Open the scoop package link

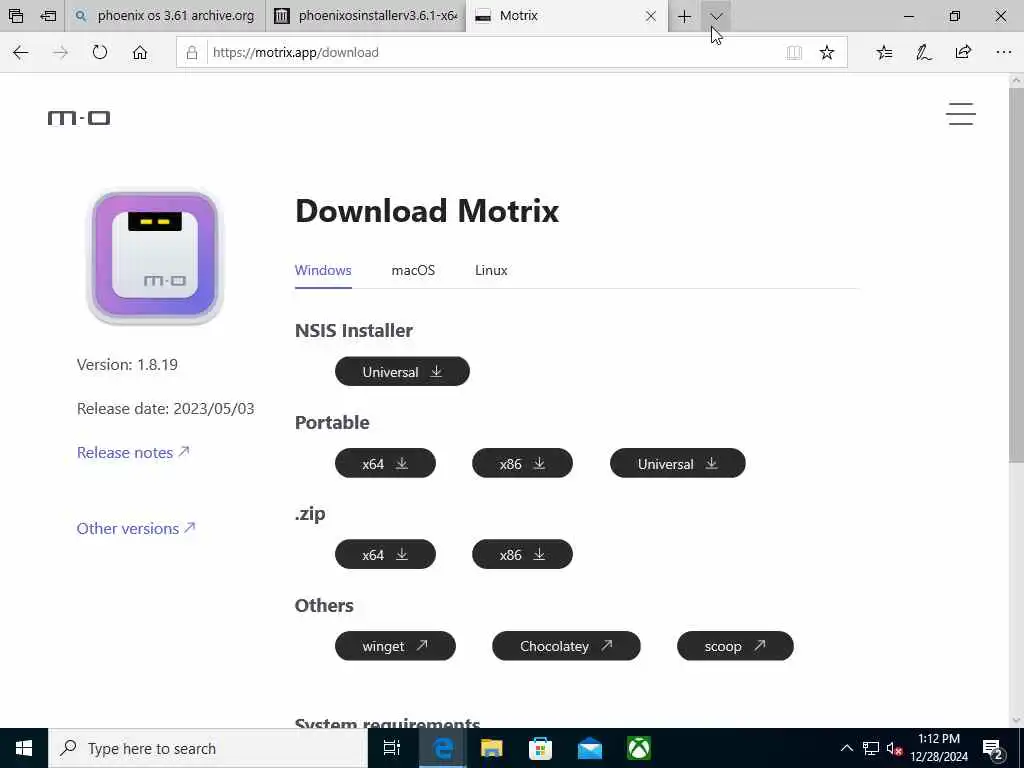click(735, 646)
